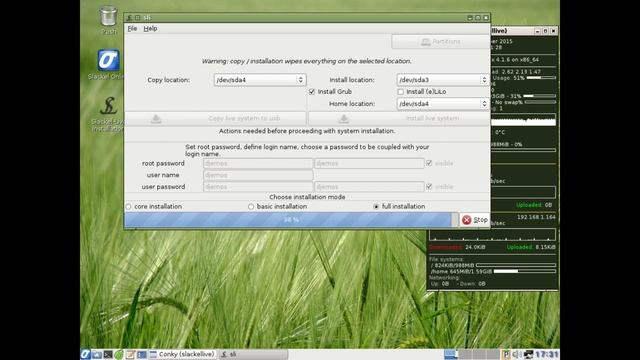Open the text editor taskbar launcher

click(x=130, y=354)
